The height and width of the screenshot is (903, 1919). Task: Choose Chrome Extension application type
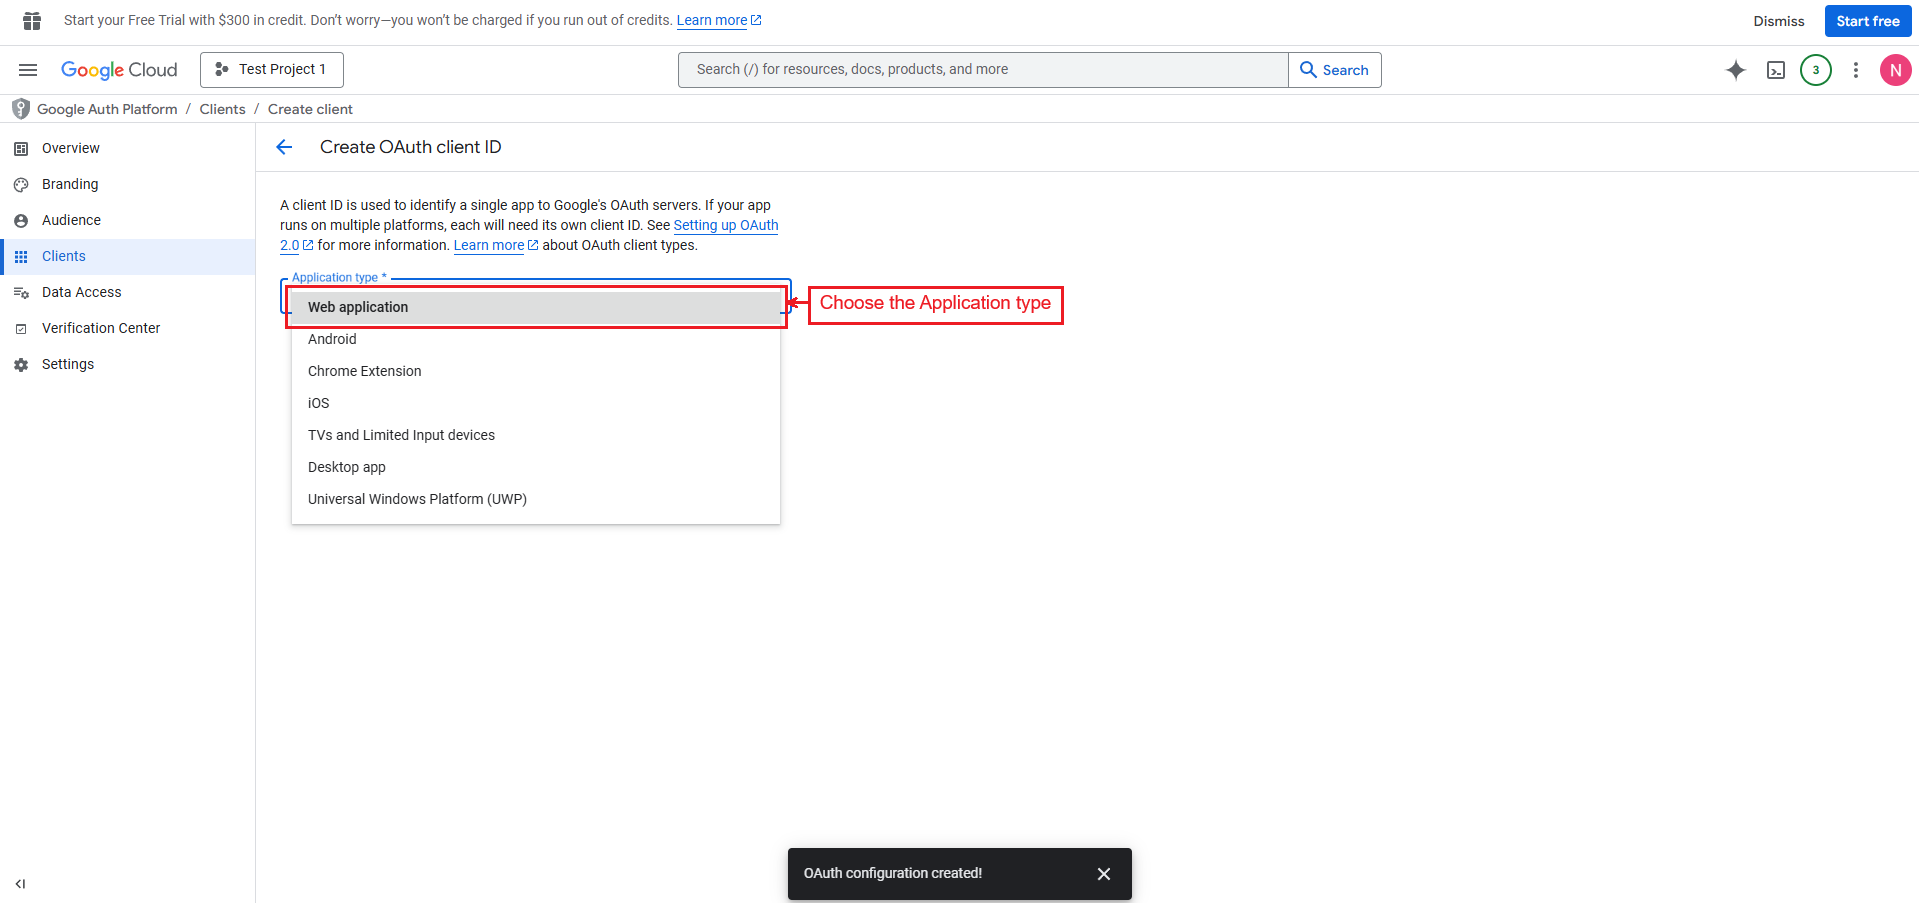[x=365, y=371]
